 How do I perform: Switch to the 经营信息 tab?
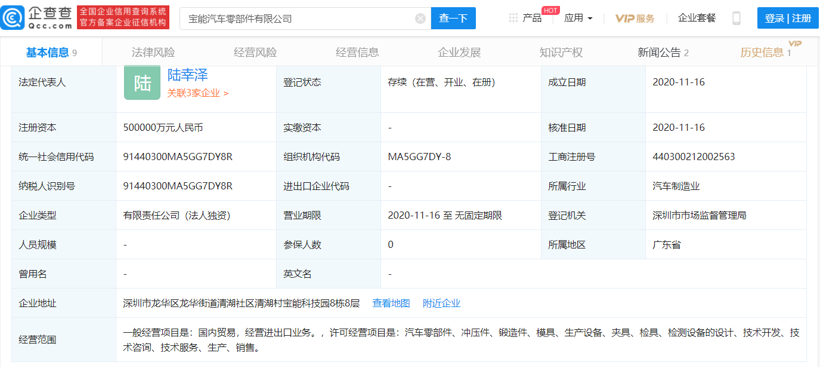tap(357, 52)
